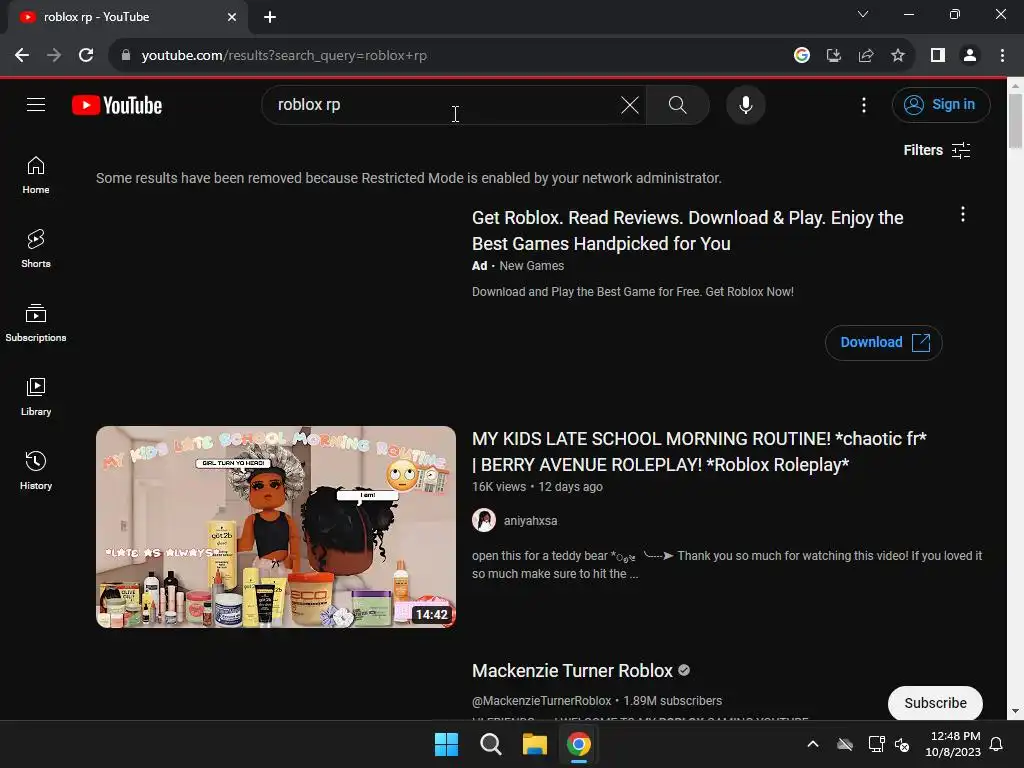Screen dimensions: 1024x768
Task: Open the aniyahxsa channel avatar
Action: [x=484, y=520]
